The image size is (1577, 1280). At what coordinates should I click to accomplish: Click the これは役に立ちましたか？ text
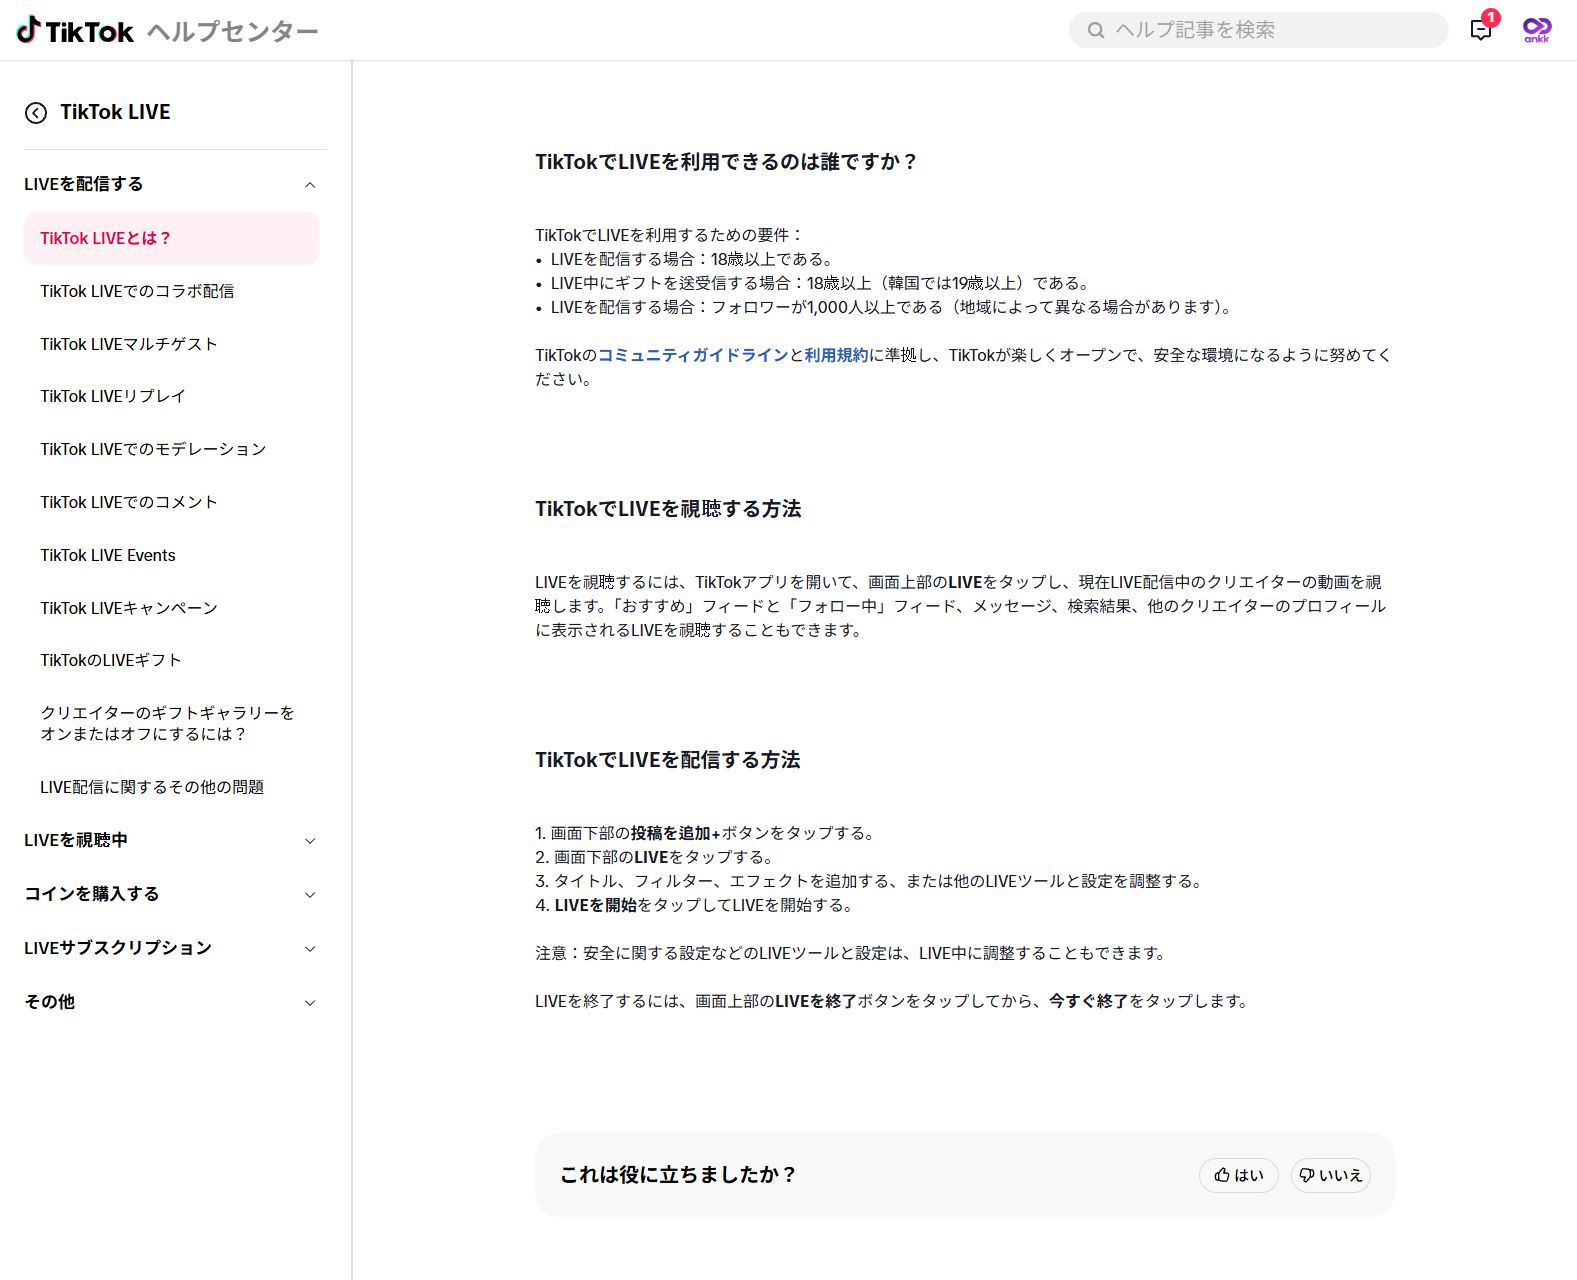(x=678, y=1175)
